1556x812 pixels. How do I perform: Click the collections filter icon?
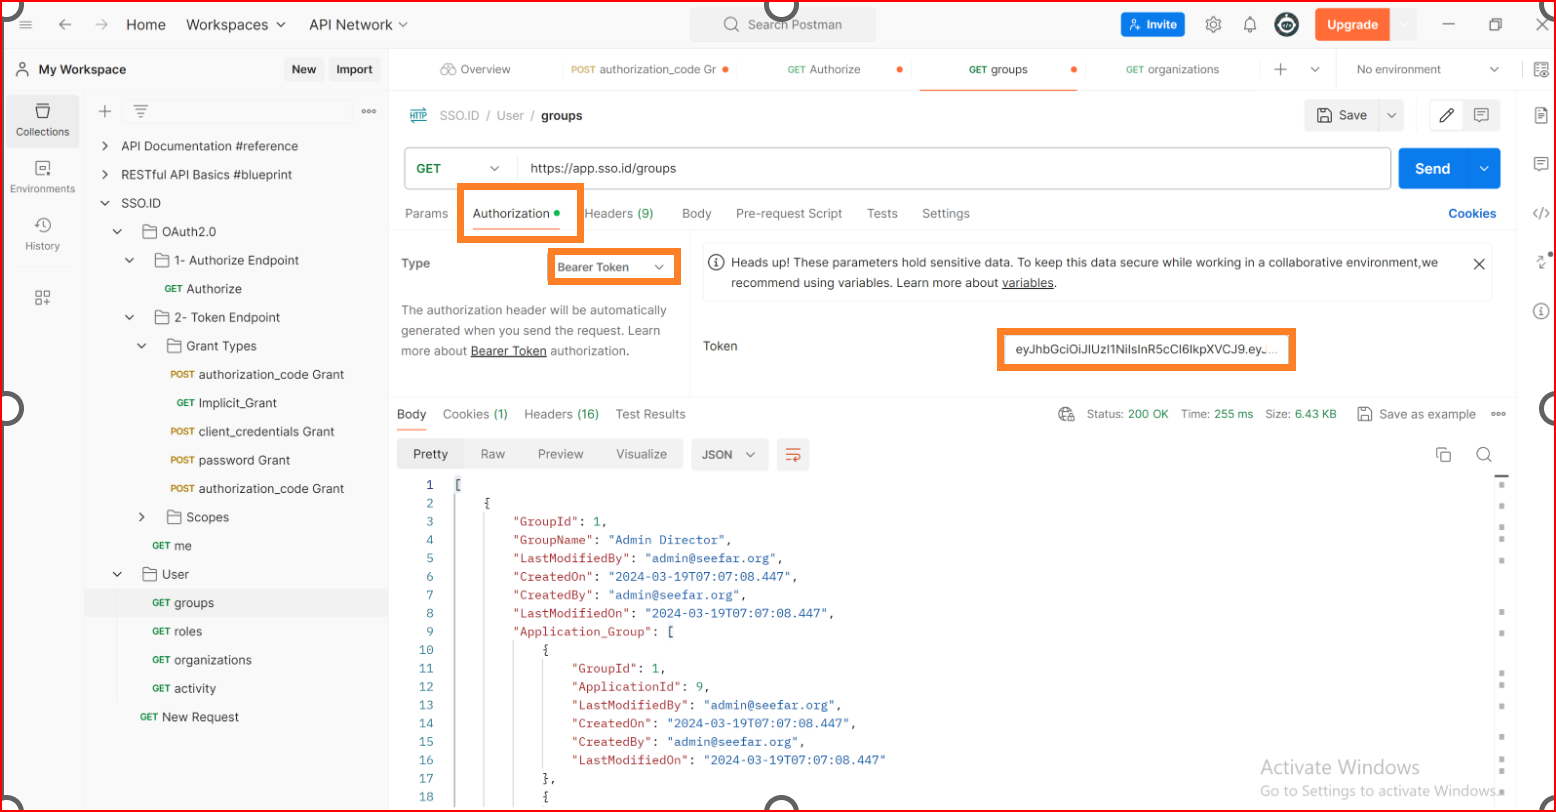[x=141, y=111]
